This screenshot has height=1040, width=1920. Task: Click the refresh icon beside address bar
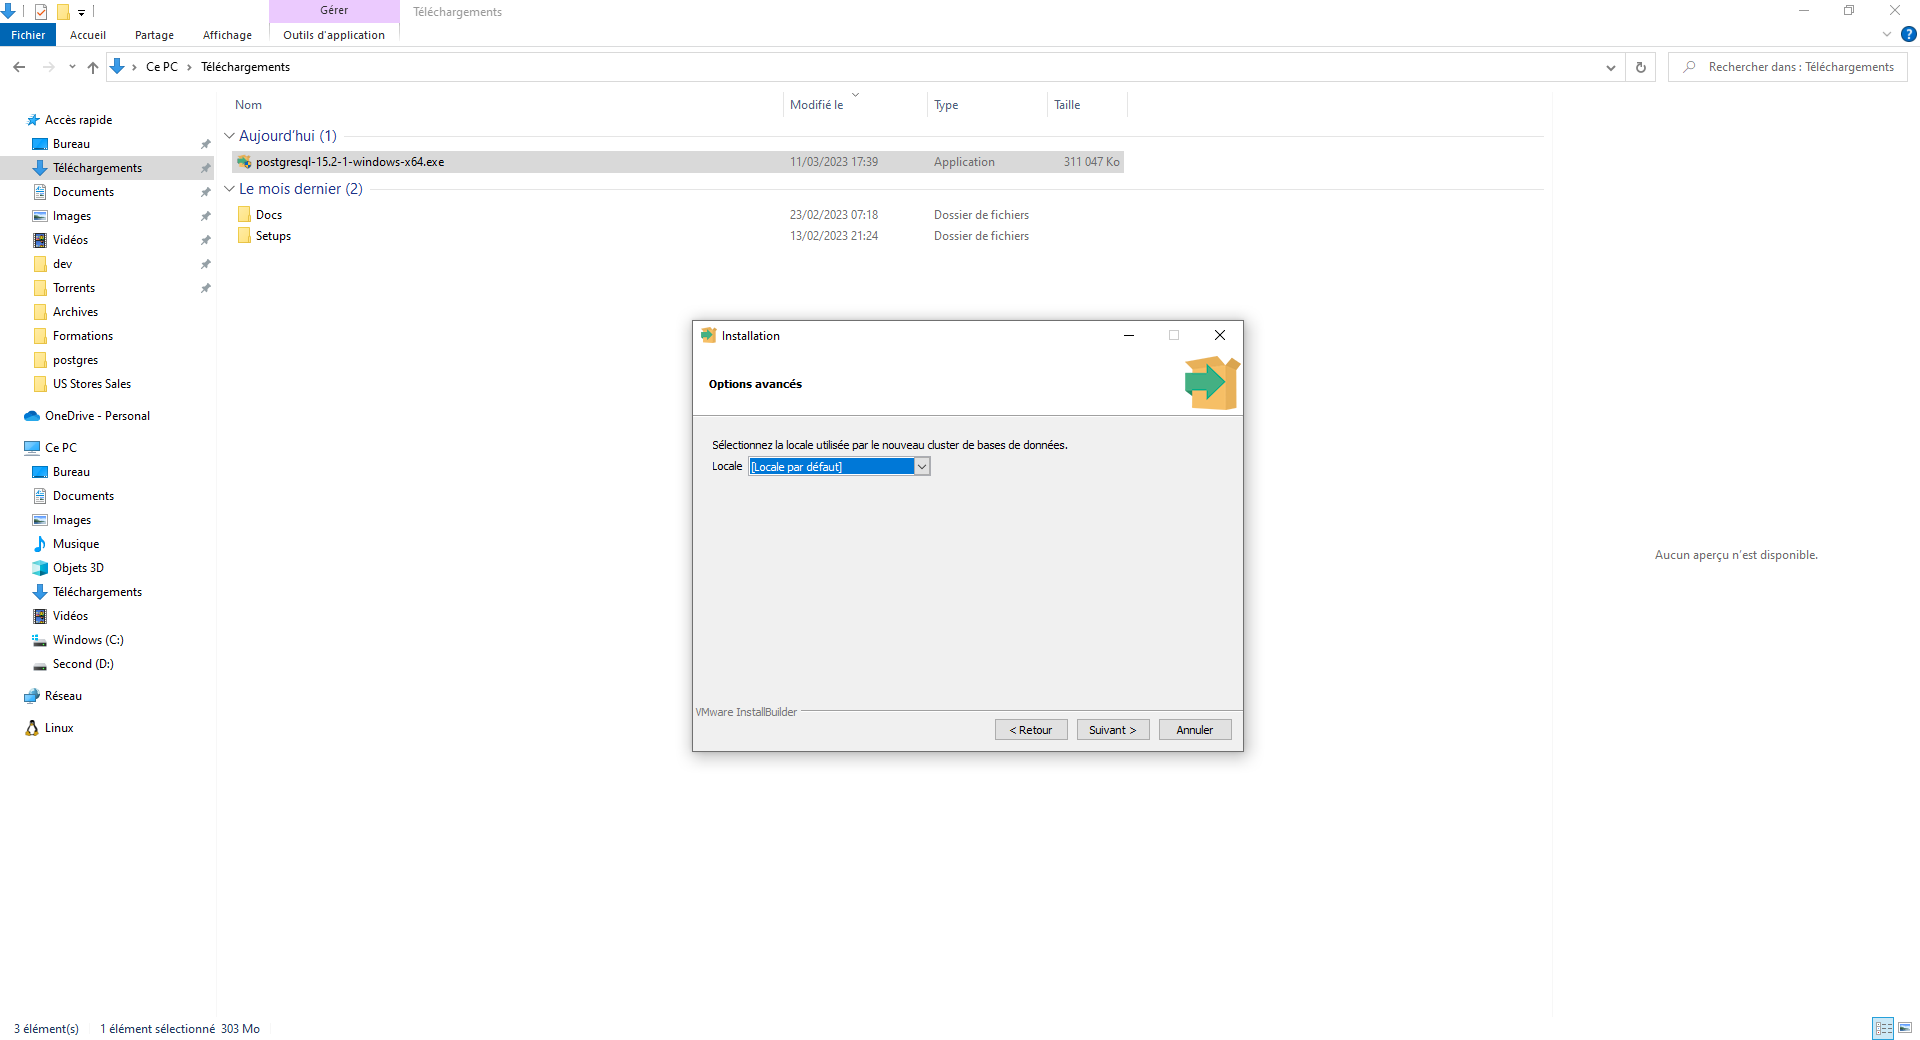coord(1640,67)
